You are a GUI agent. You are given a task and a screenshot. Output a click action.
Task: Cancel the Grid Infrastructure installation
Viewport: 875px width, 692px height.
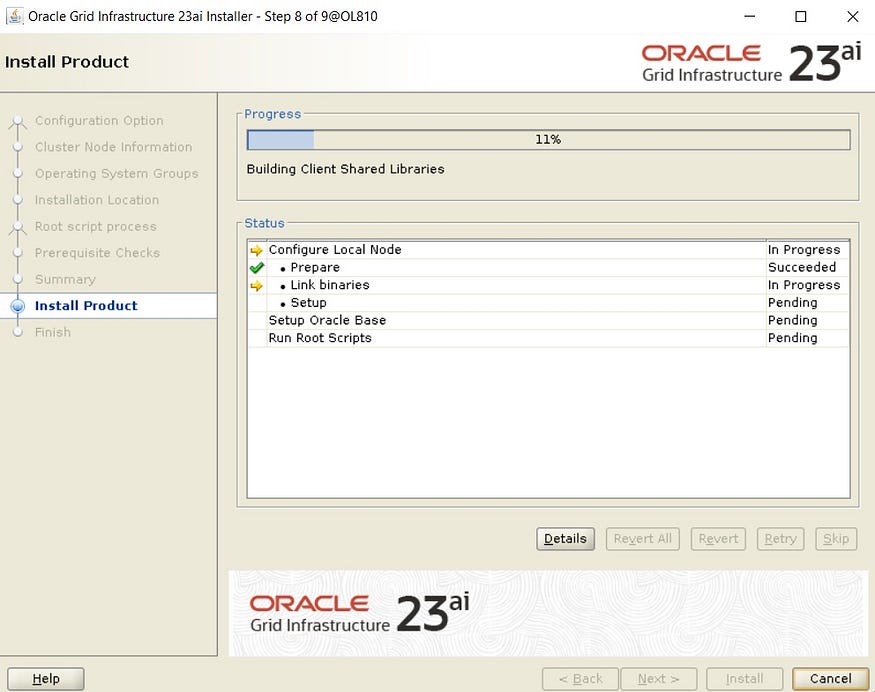(x=830, y=679)
